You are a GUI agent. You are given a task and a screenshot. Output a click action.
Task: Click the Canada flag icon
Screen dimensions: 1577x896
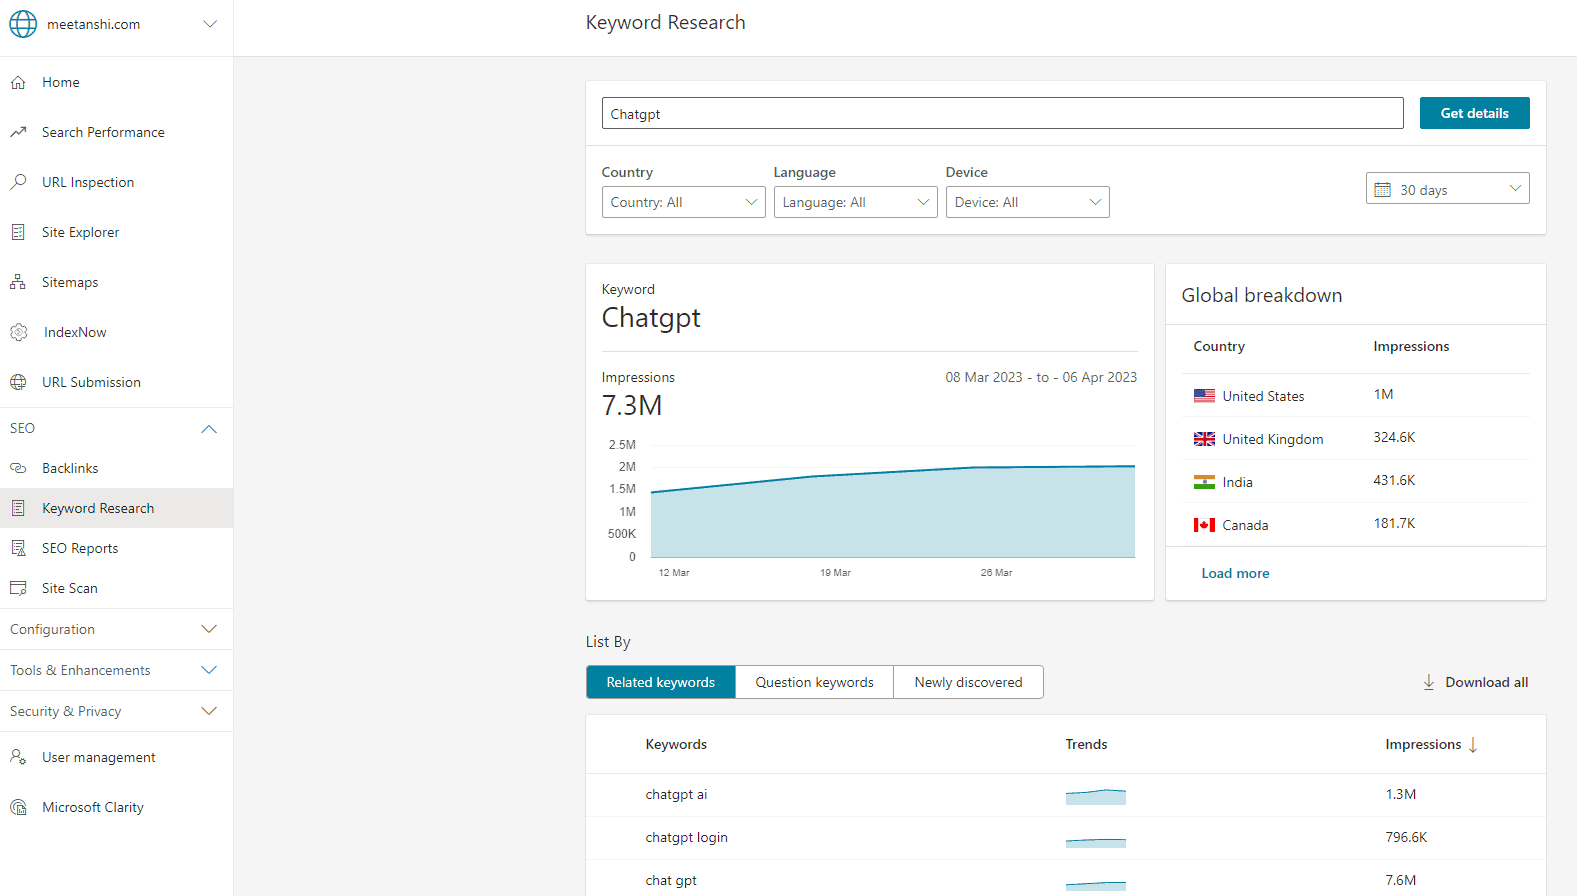[x=1204, y=525]
